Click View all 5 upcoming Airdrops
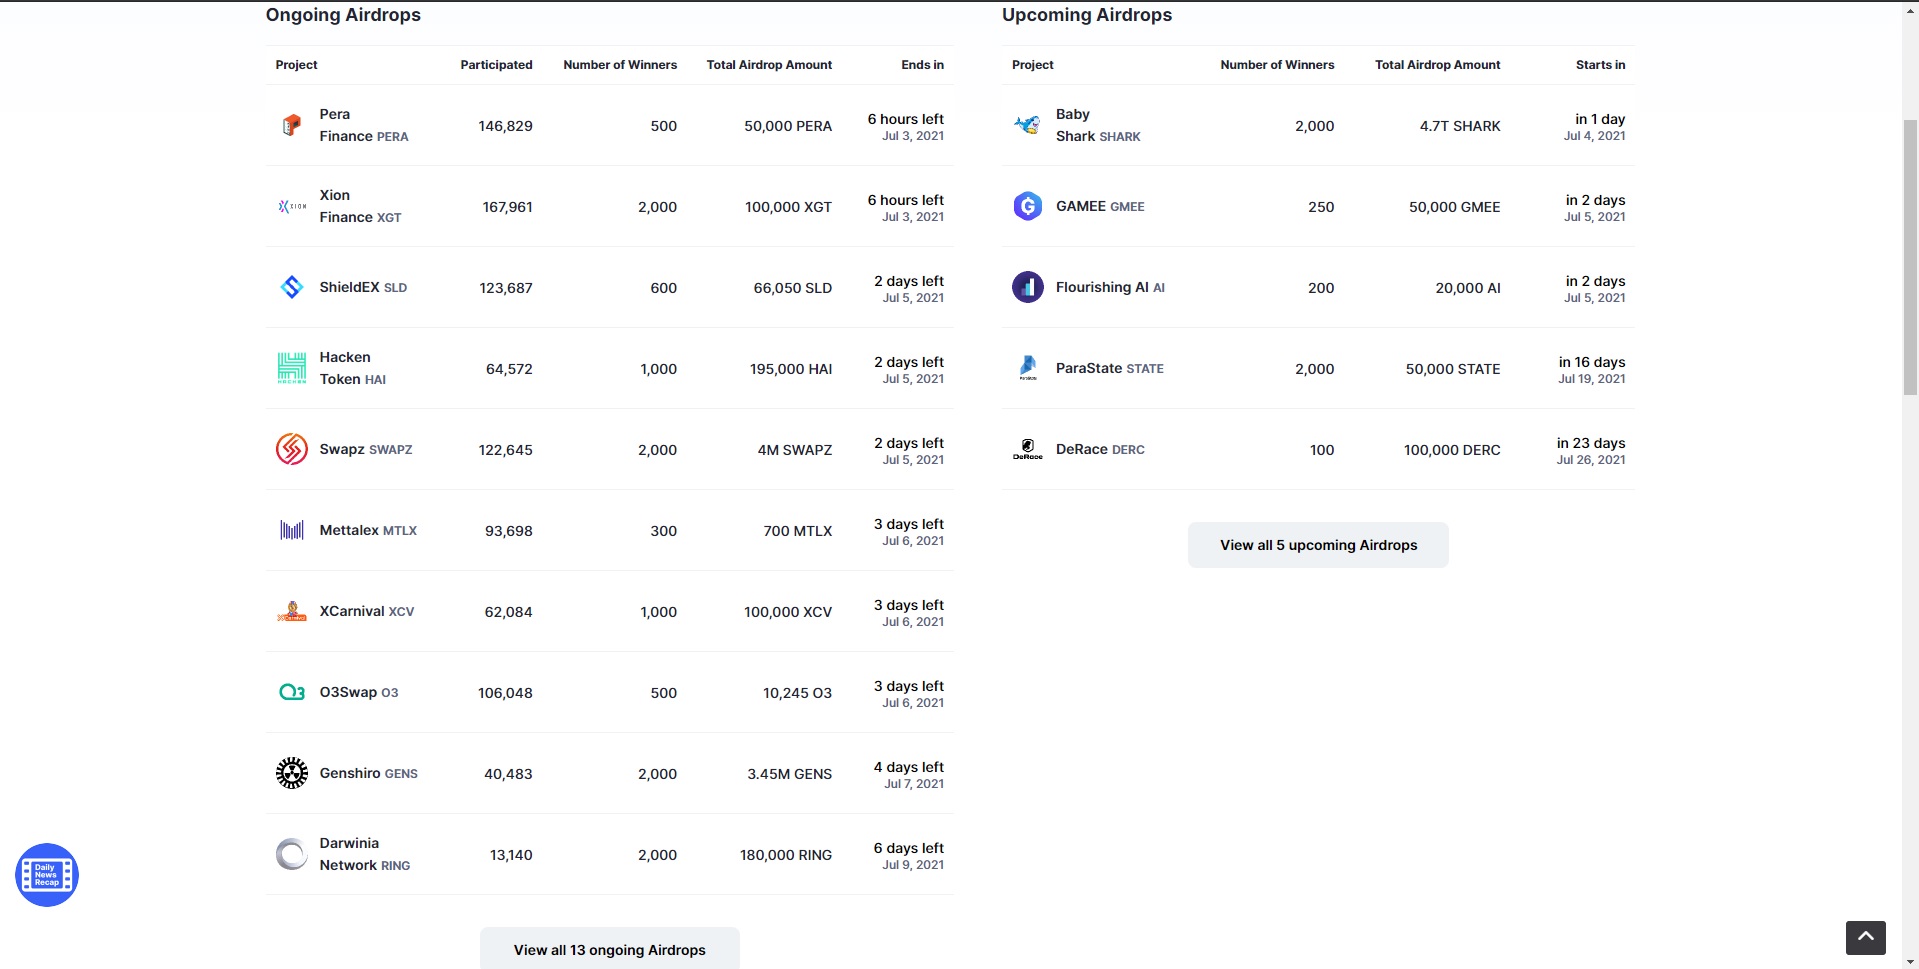The height and width of the screenshot is (969, 1919). tap(1317, 545)
